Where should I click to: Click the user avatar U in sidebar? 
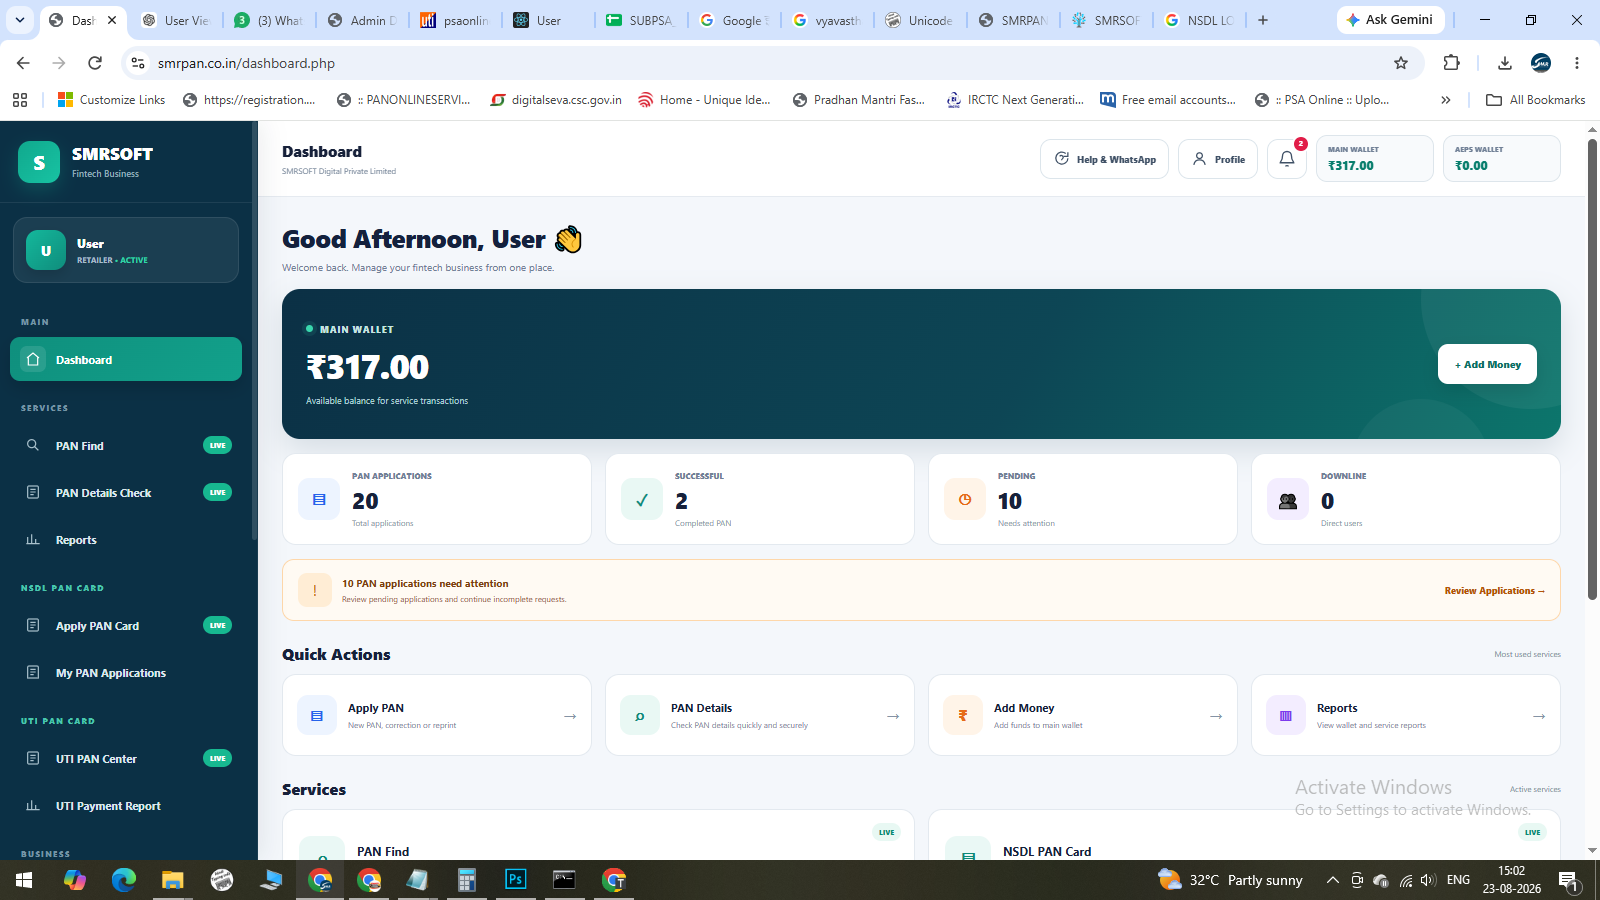(46, 251)
